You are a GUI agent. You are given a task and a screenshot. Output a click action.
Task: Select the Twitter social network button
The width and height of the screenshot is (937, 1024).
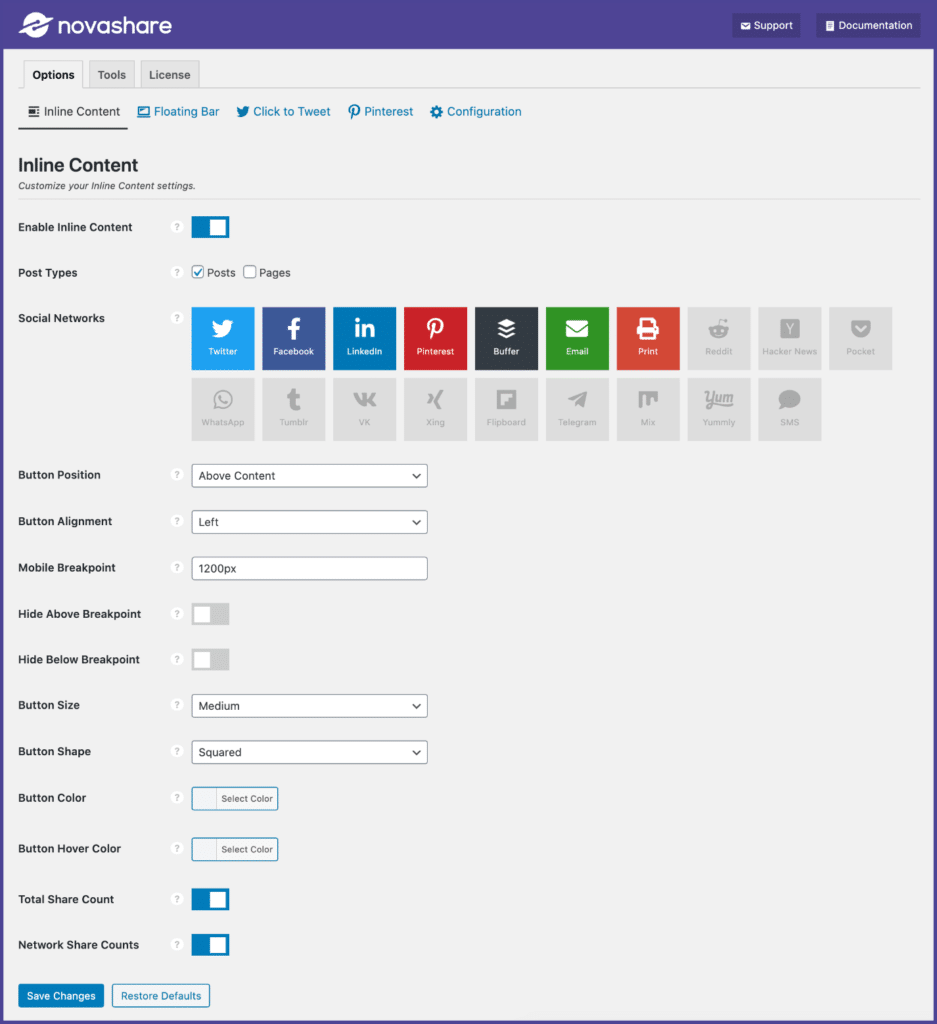pos(223,338)
